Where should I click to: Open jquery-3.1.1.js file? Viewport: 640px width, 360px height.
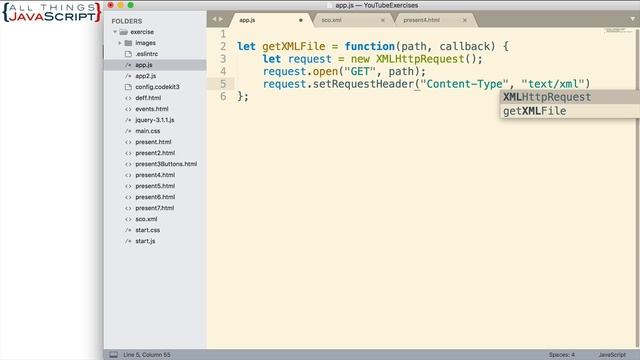155,120
